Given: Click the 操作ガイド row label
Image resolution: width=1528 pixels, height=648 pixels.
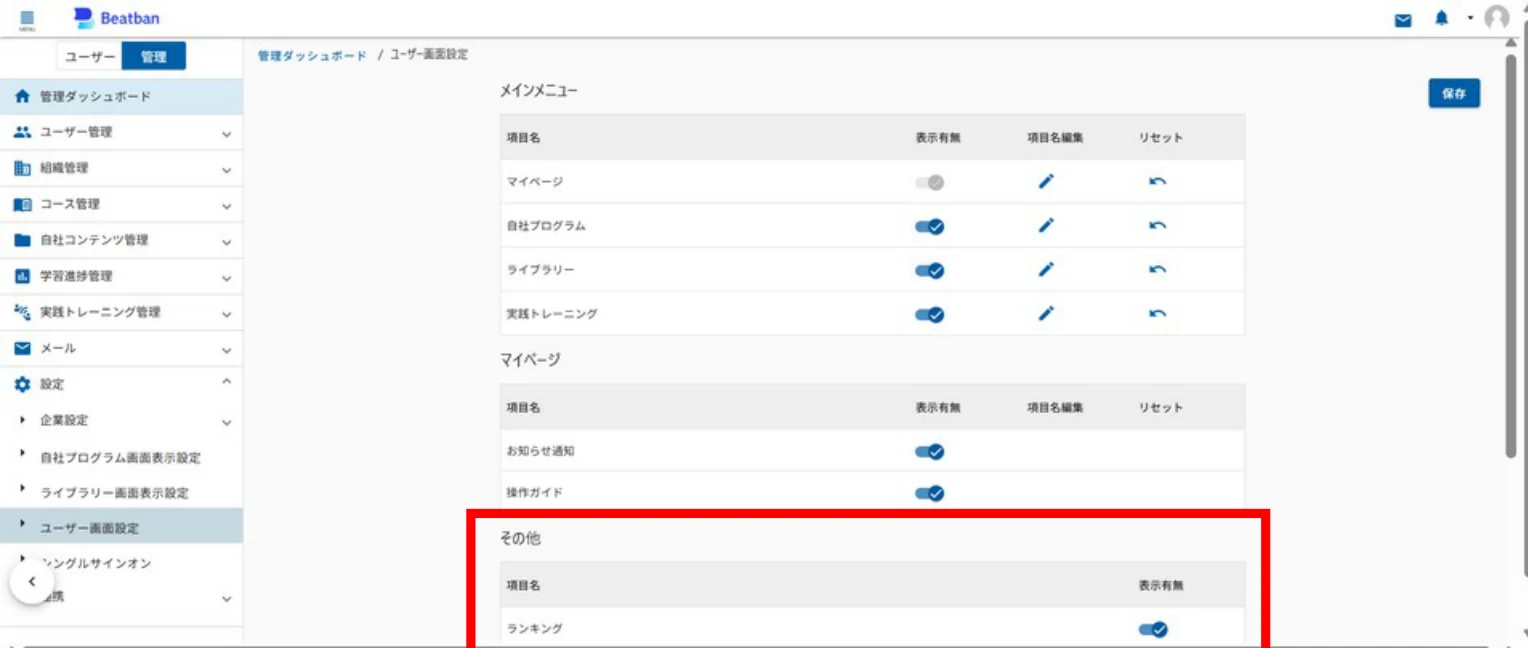Looking at the screenshot, I should click(535, 493).
